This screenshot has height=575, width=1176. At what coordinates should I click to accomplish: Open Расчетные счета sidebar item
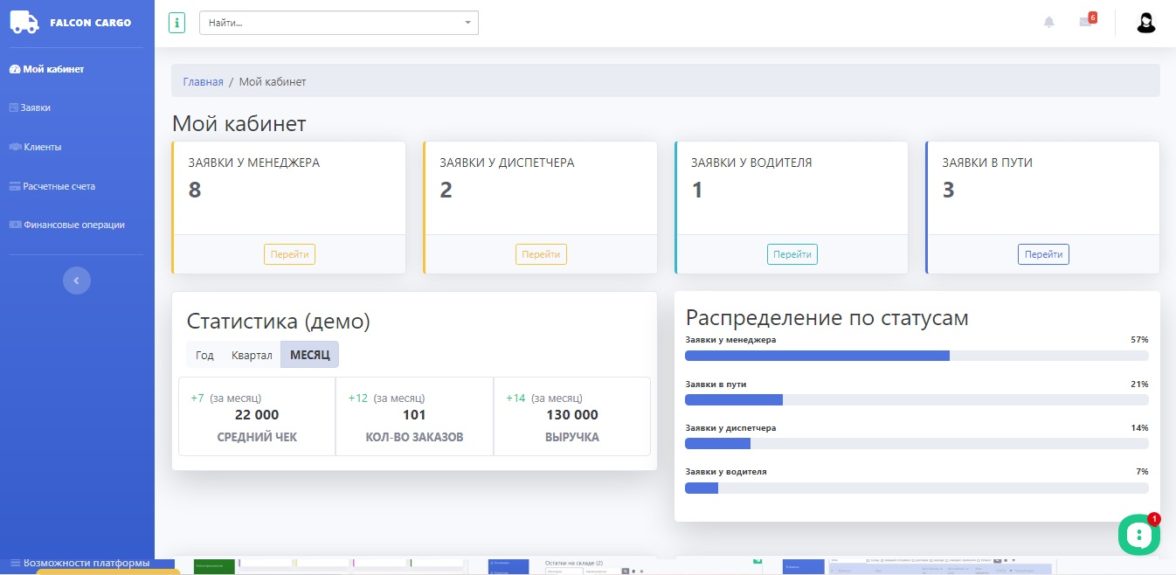click(x=58, y=186)
